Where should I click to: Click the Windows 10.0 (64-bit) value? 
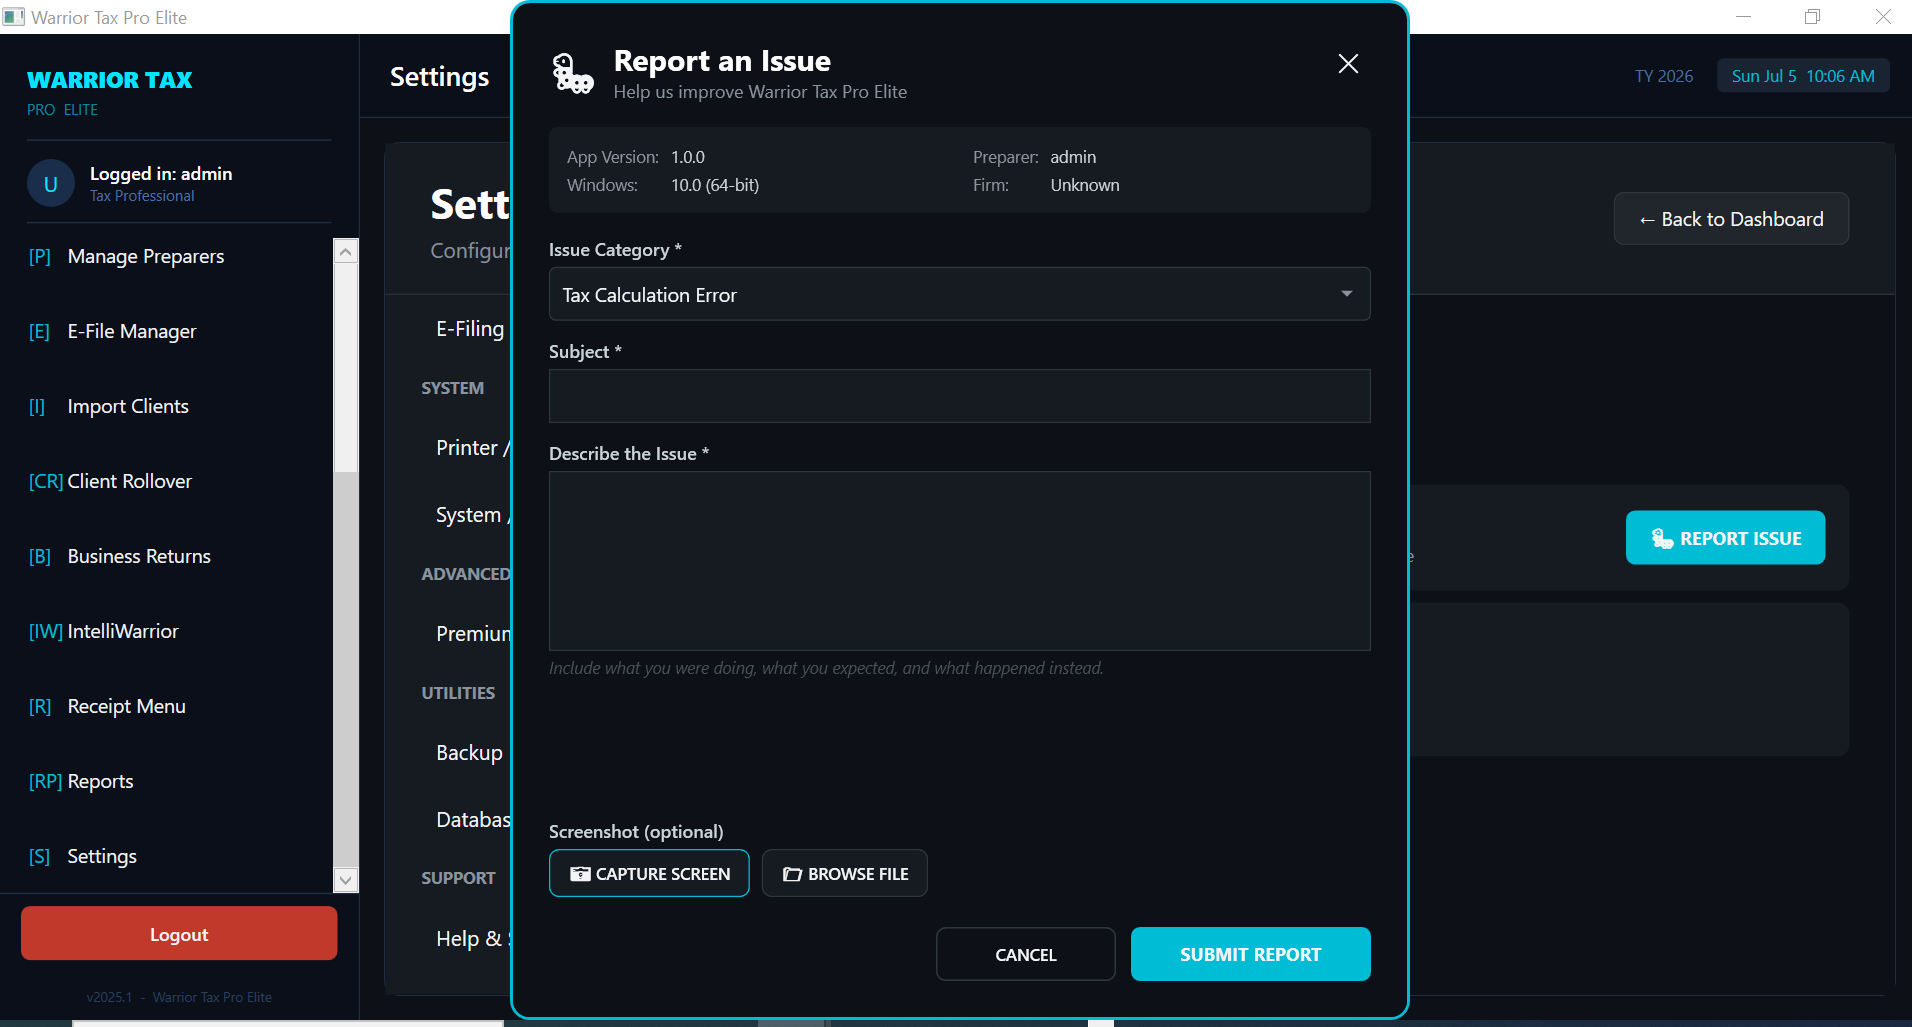[715, 185]
